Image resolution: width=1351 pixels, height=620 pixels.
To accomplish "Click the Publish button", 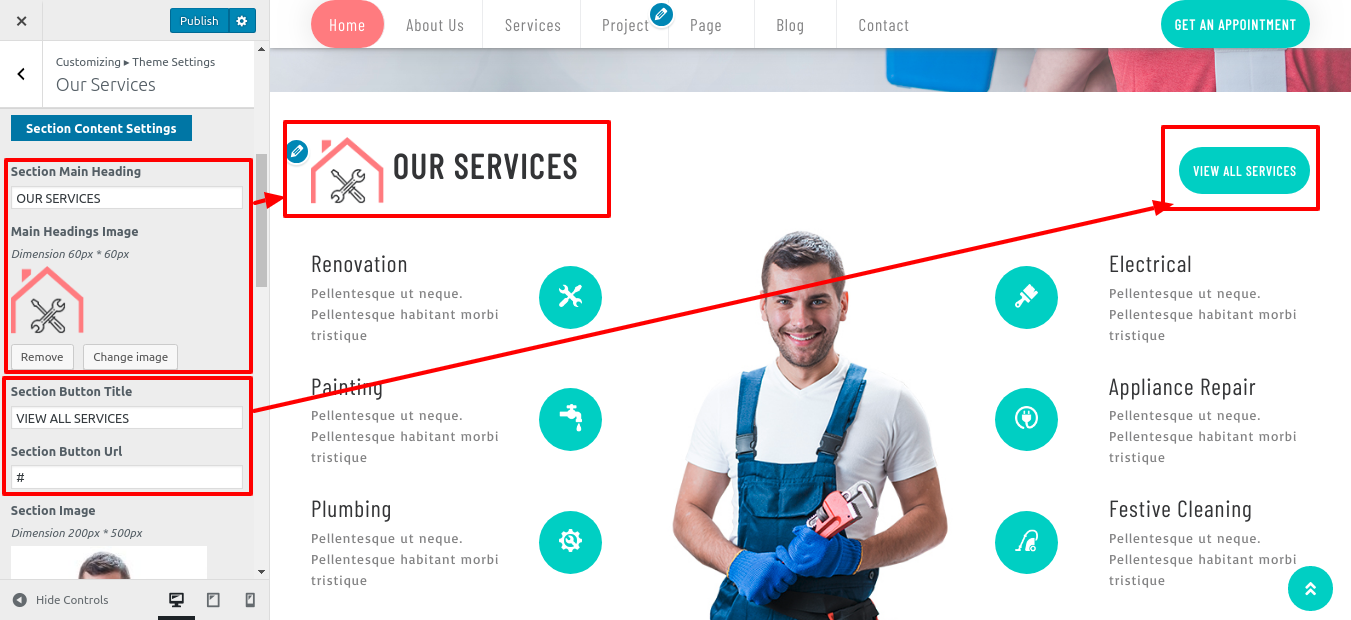I will pos(199,21).
